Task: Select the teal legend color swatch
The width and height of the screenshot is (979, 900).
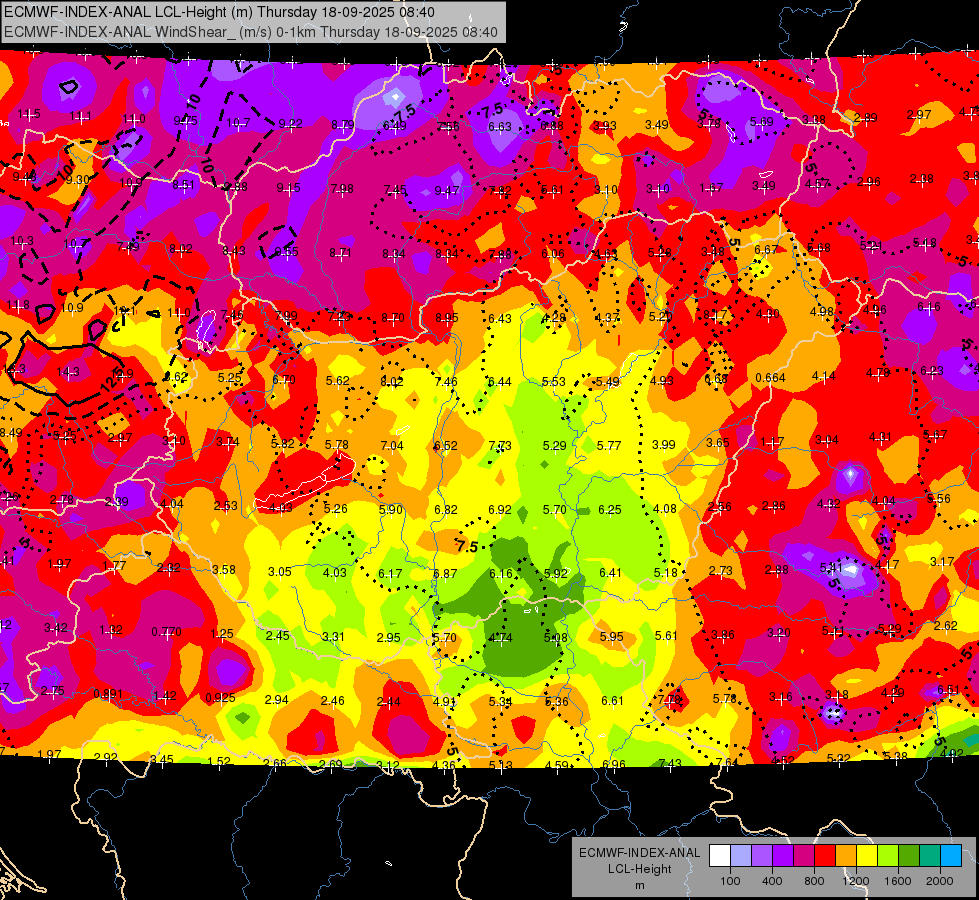Action: pyautogui.click(x=930, y=856)
